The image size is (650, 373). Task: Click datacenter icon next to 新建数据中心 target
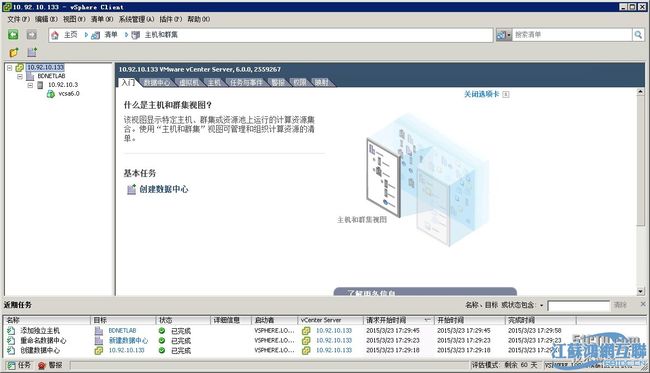(x=99, y=341)
